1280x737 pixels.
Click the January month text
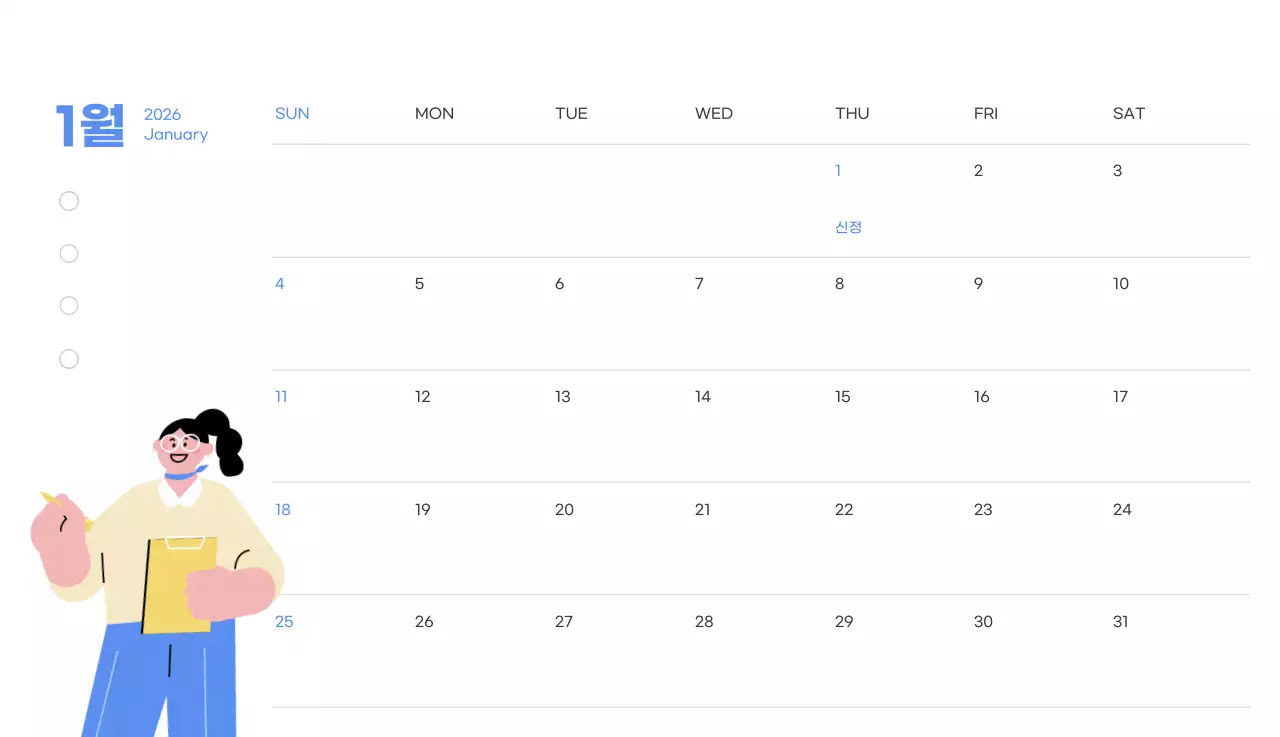(176, 135)
